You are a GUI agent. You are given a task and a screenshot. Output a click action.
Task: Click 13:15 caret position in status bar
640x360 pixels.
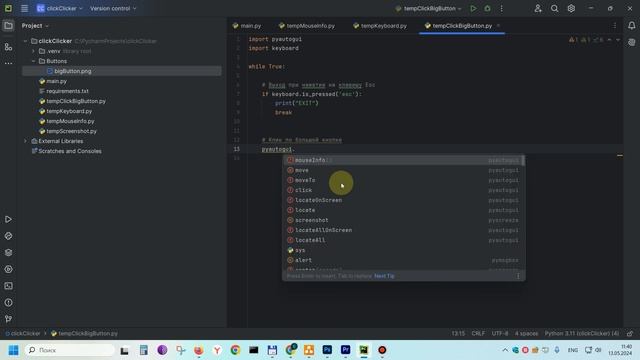click(458, 333)
